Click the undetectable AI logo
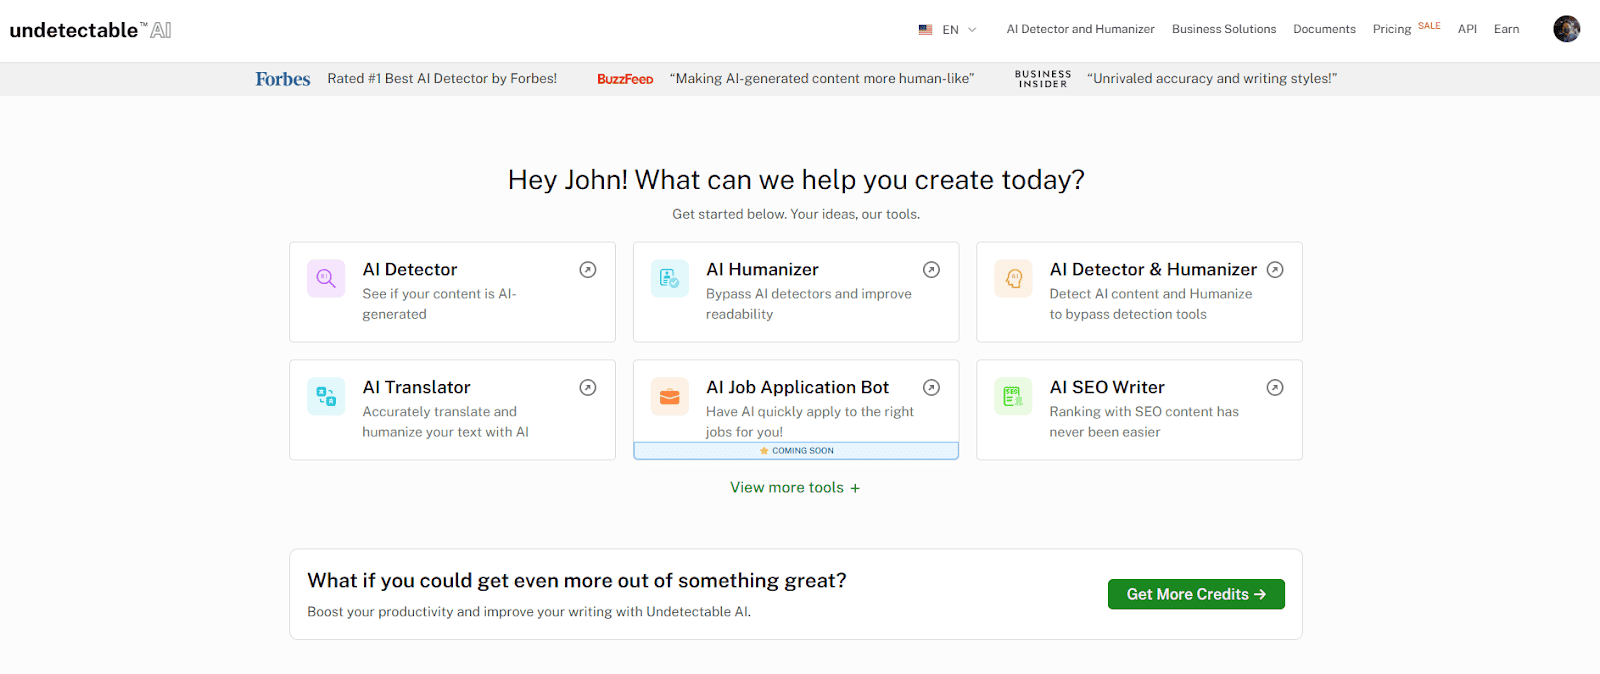This screenshot has width=1600, height=674. [x=90, y=30]
